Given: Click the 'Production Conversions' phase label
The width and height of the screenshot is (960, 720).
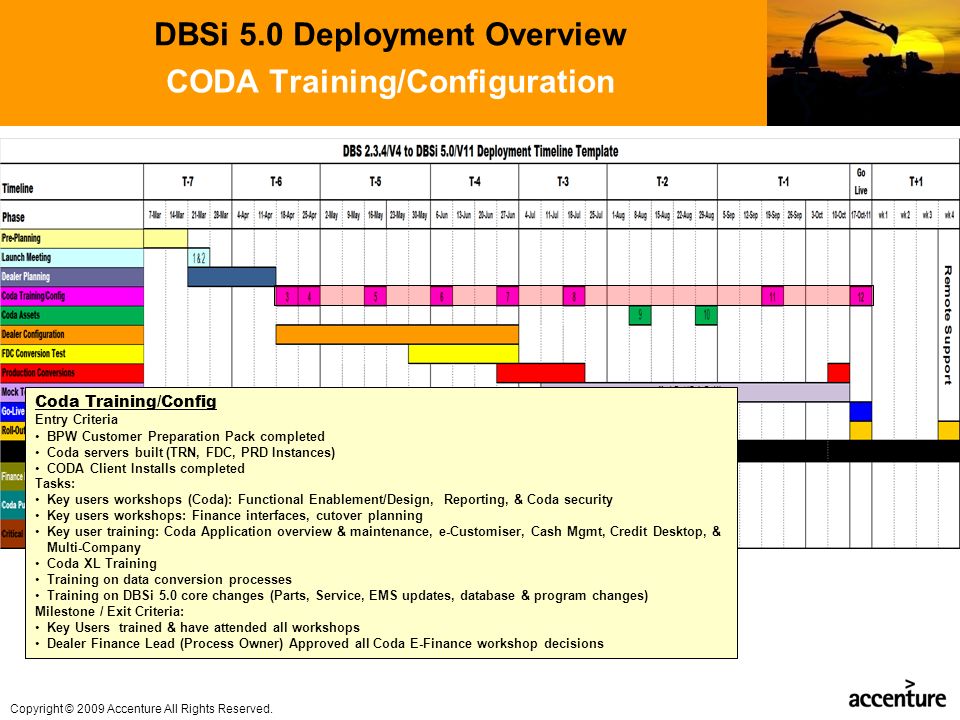Looking at the screenshot, I should [x=72, y=373].
